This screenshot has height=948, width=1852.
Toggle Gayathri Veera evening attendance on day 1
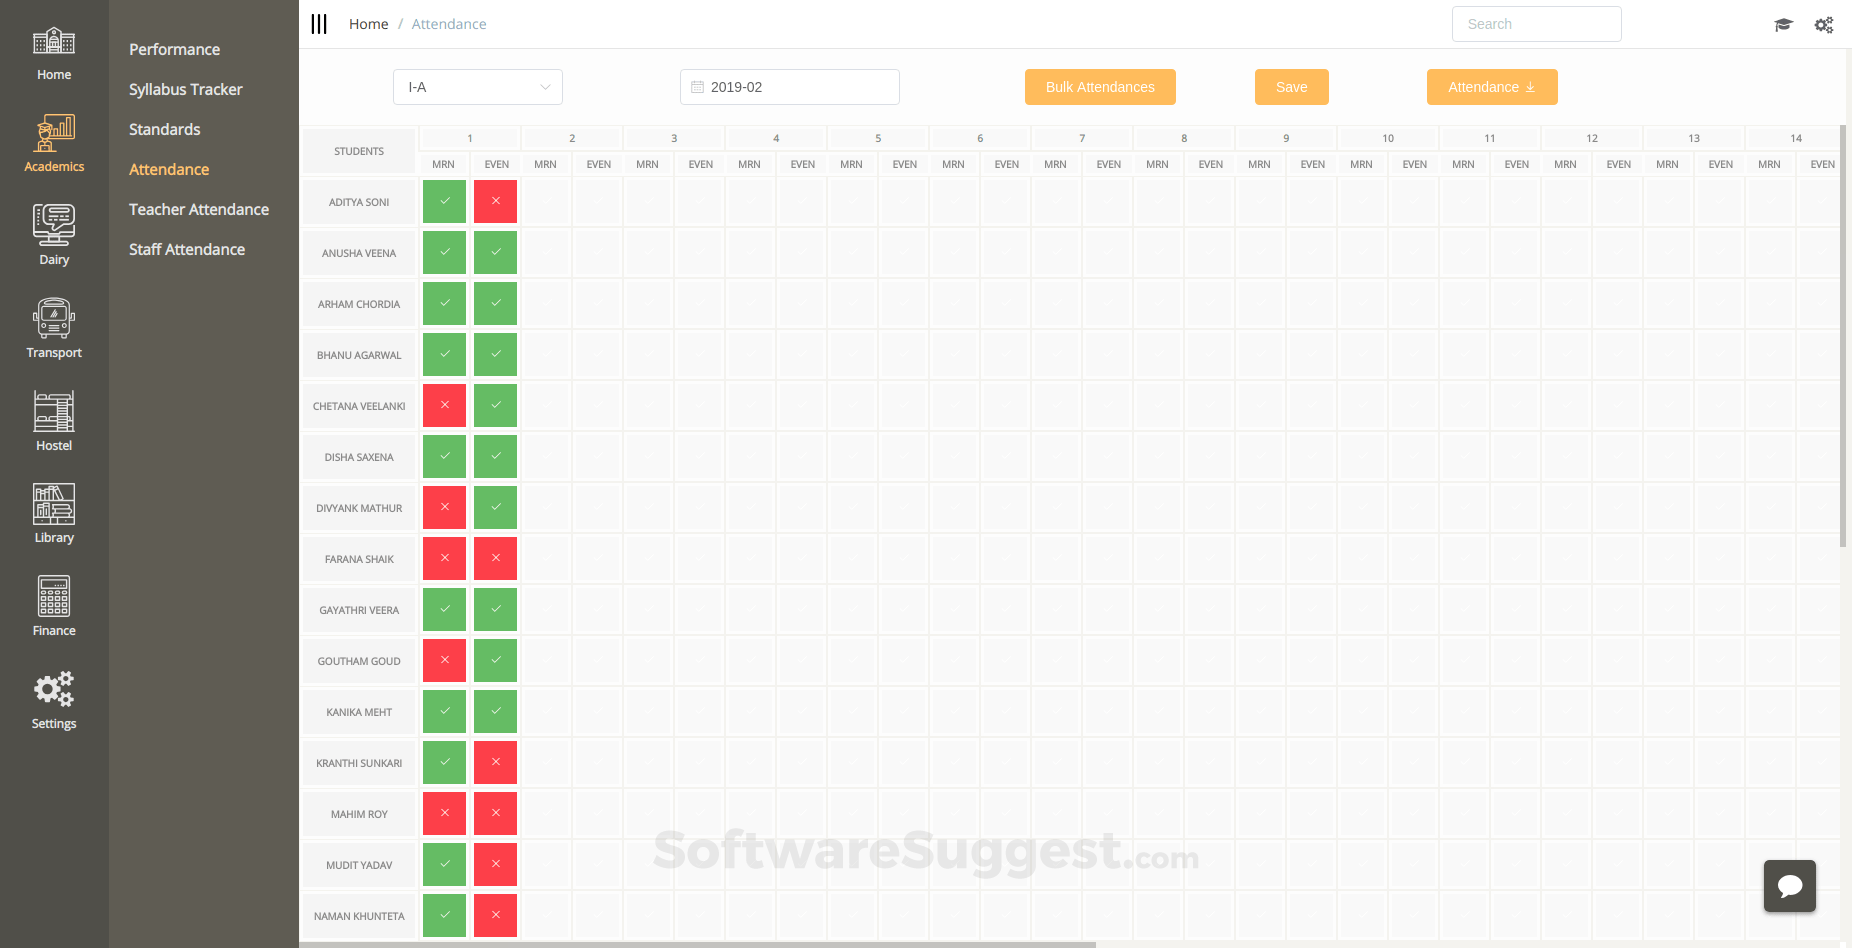click(496, 609)
